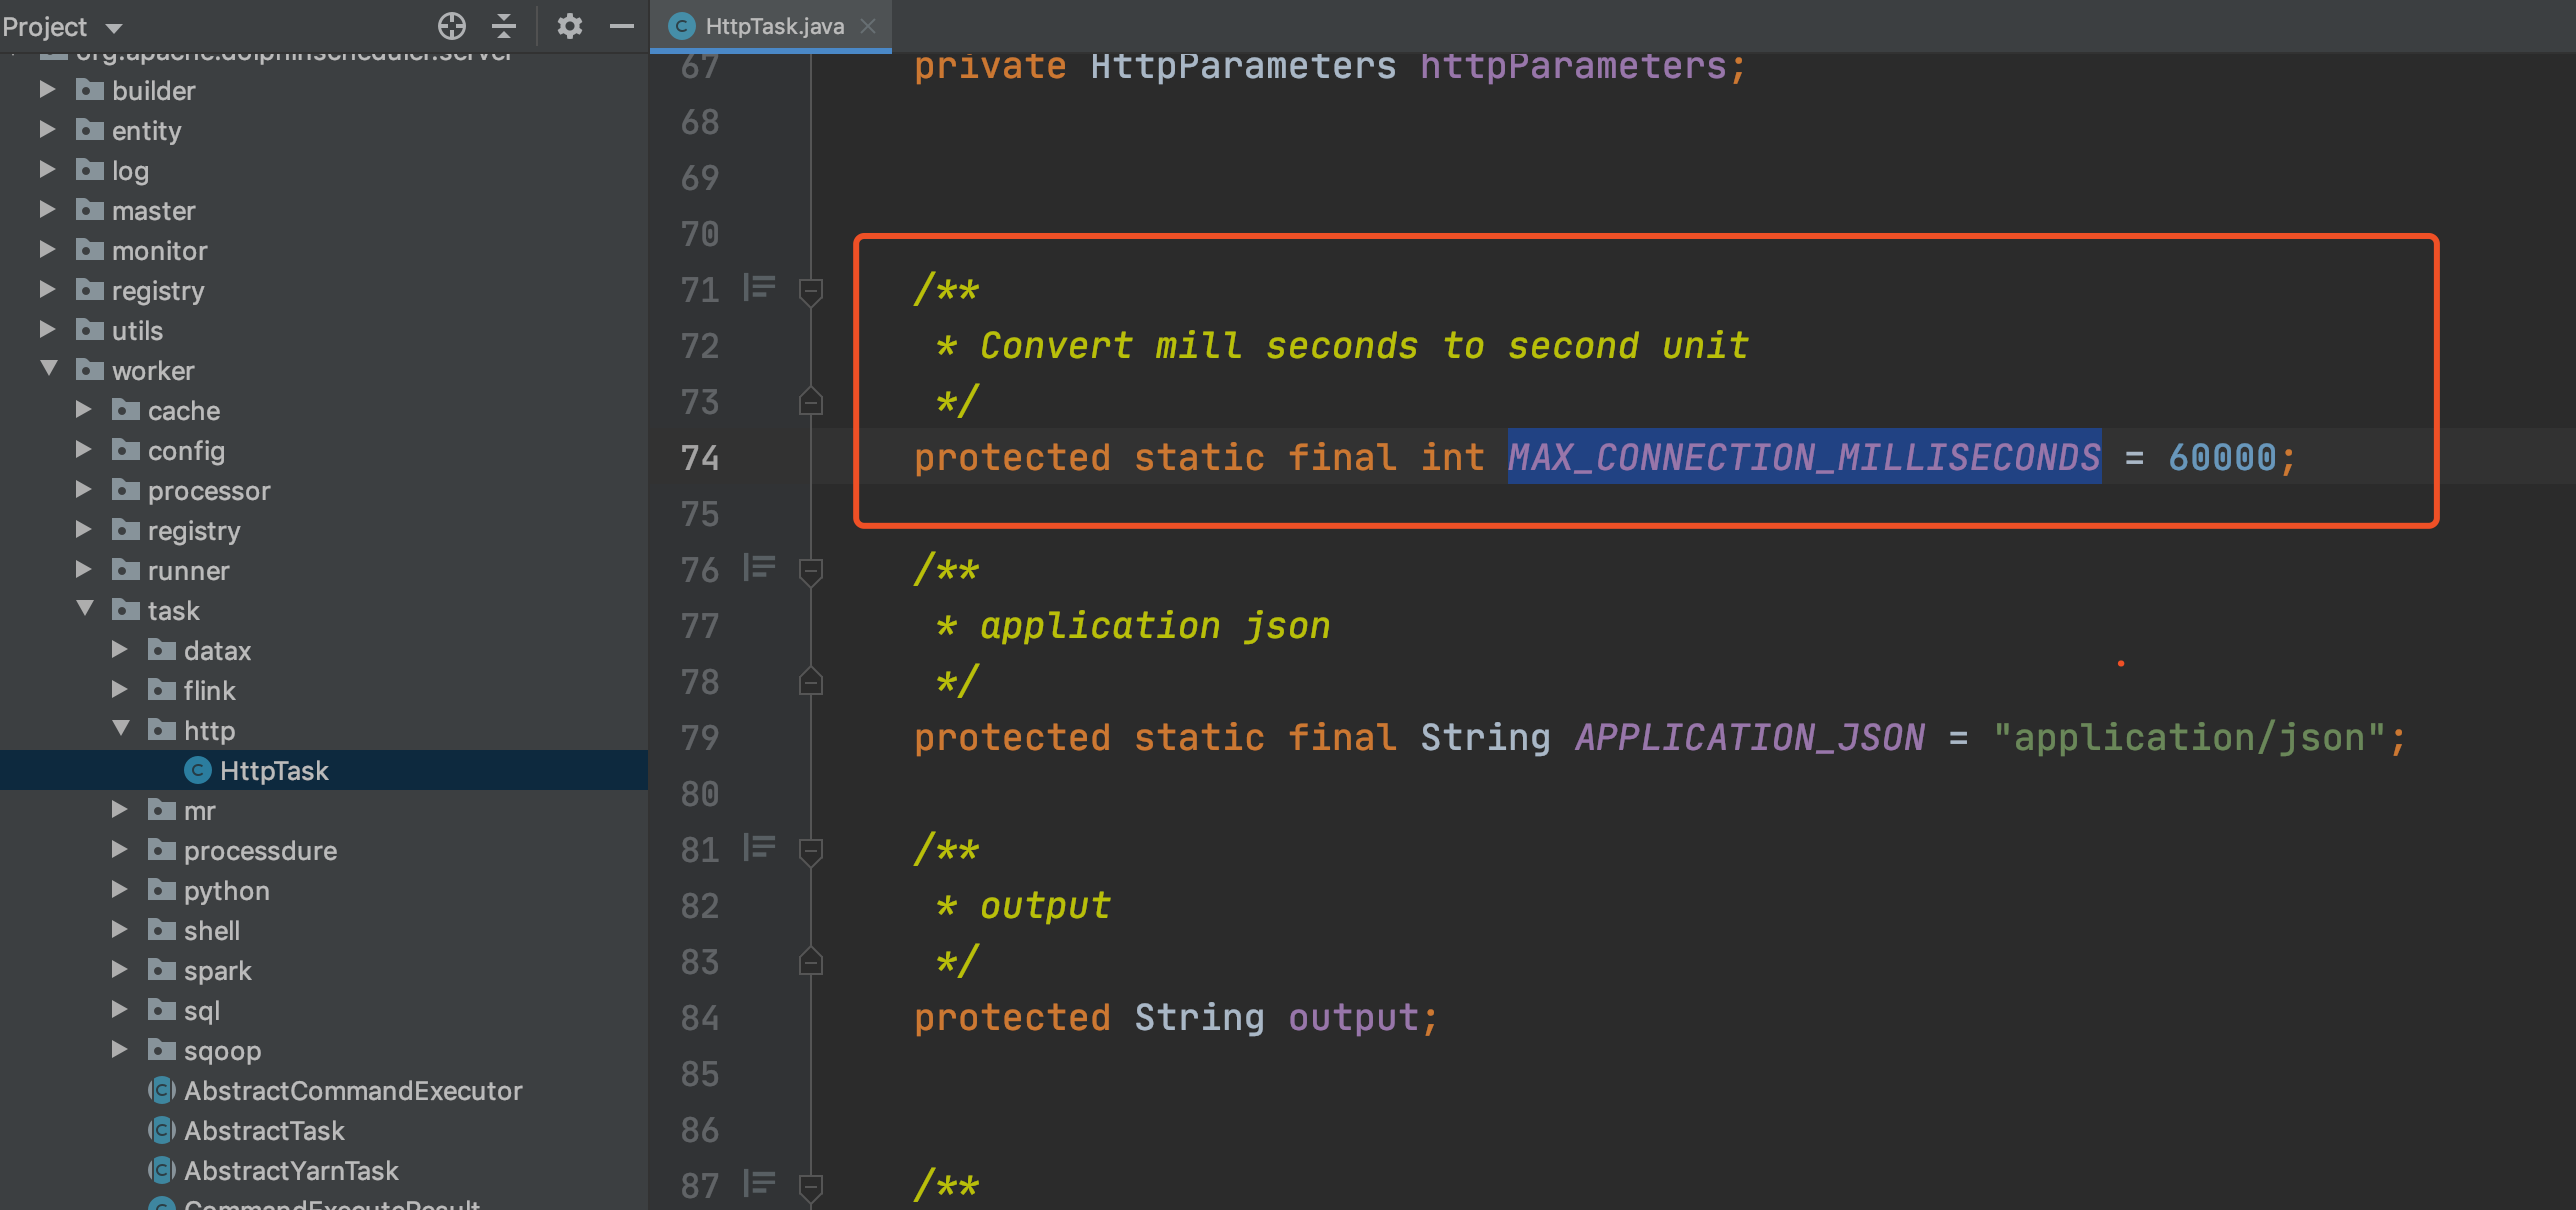Open the Project view dropdown
Screen dimensions: 2576x1210
[114, 28]
